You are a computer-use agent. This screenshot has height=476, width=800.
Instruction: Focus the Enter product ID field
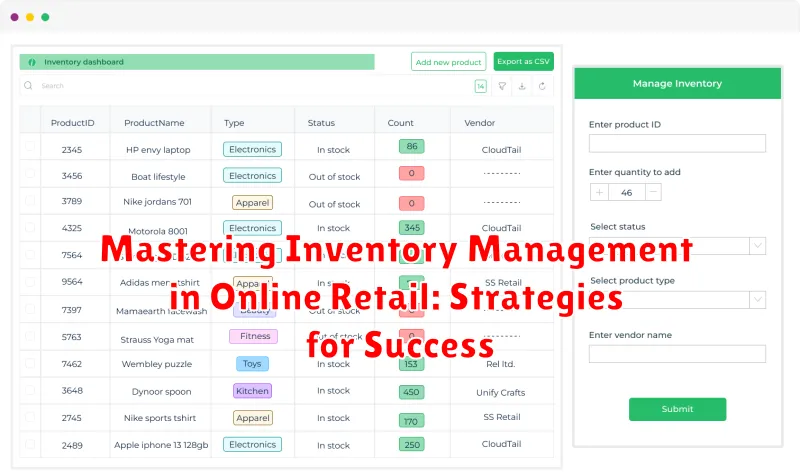coord(677,144)
